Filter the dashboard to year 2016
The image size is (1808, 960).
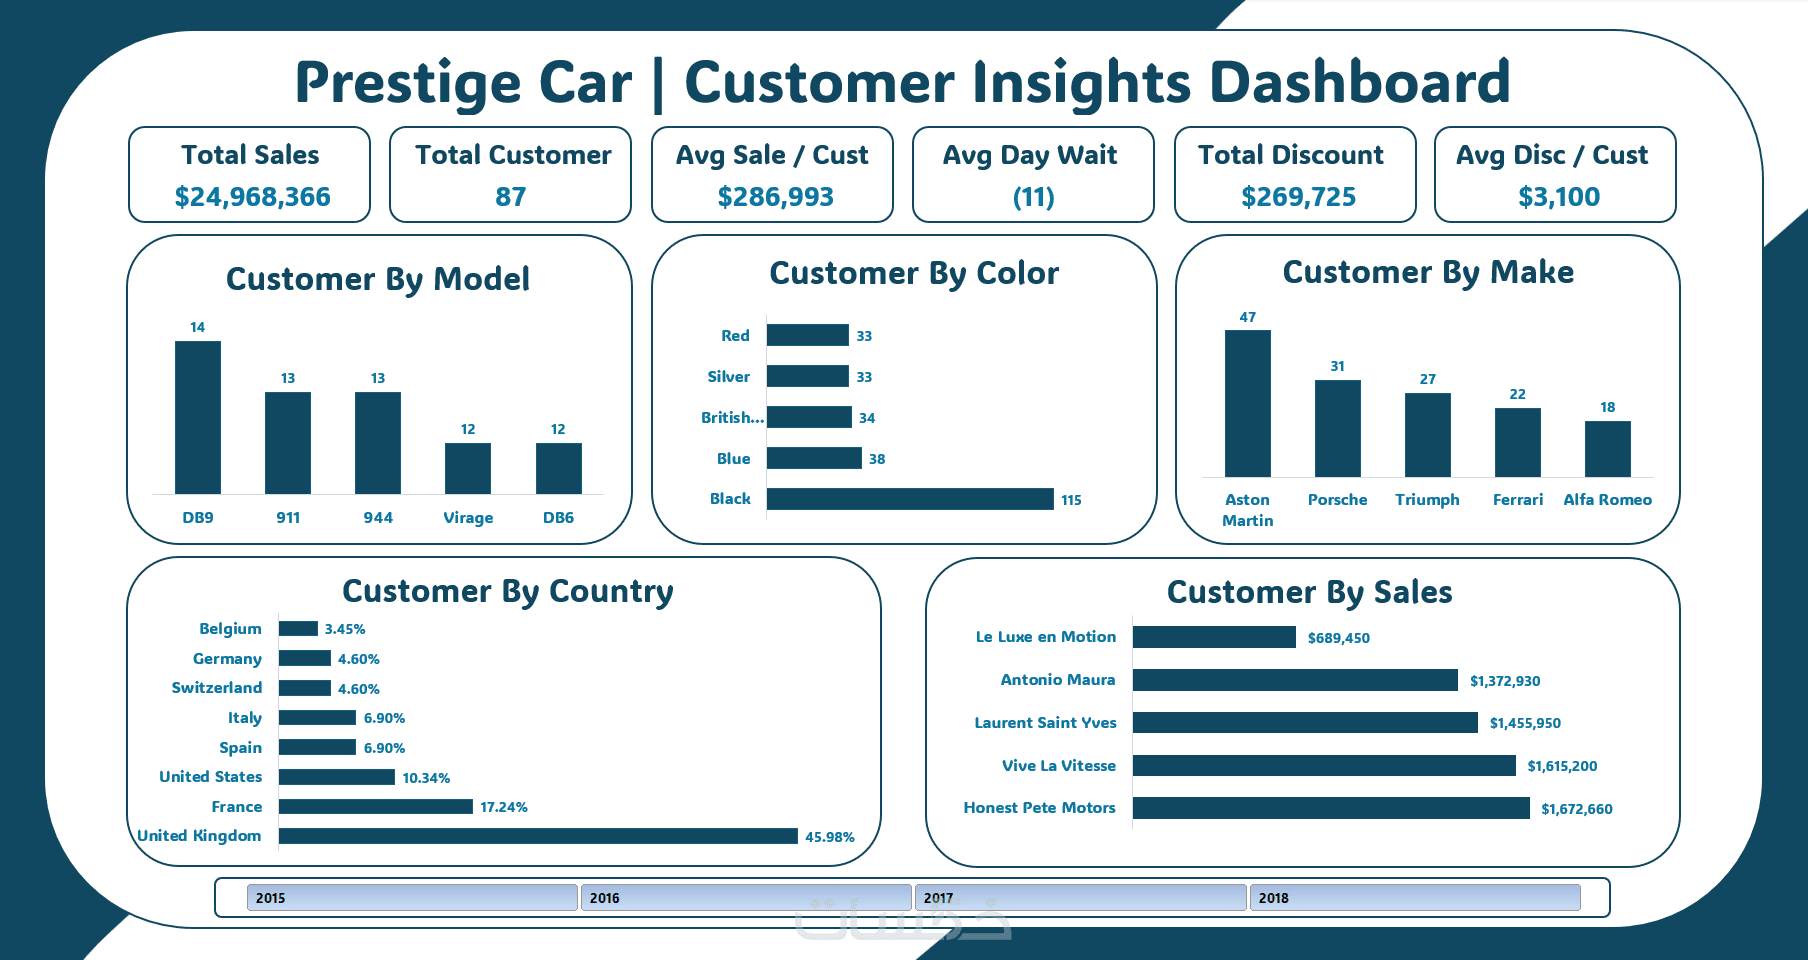(x=746, y=898)
